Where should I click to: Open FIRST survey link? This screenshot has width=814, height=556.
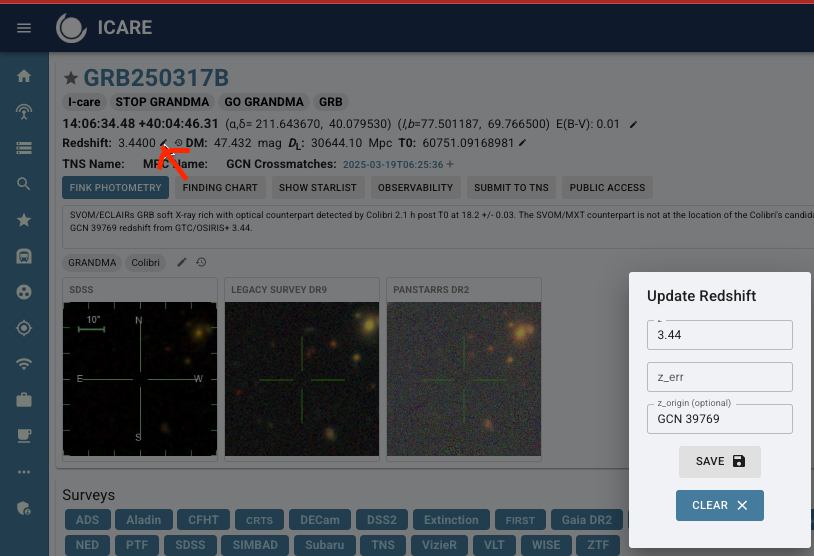pos(520,520)
